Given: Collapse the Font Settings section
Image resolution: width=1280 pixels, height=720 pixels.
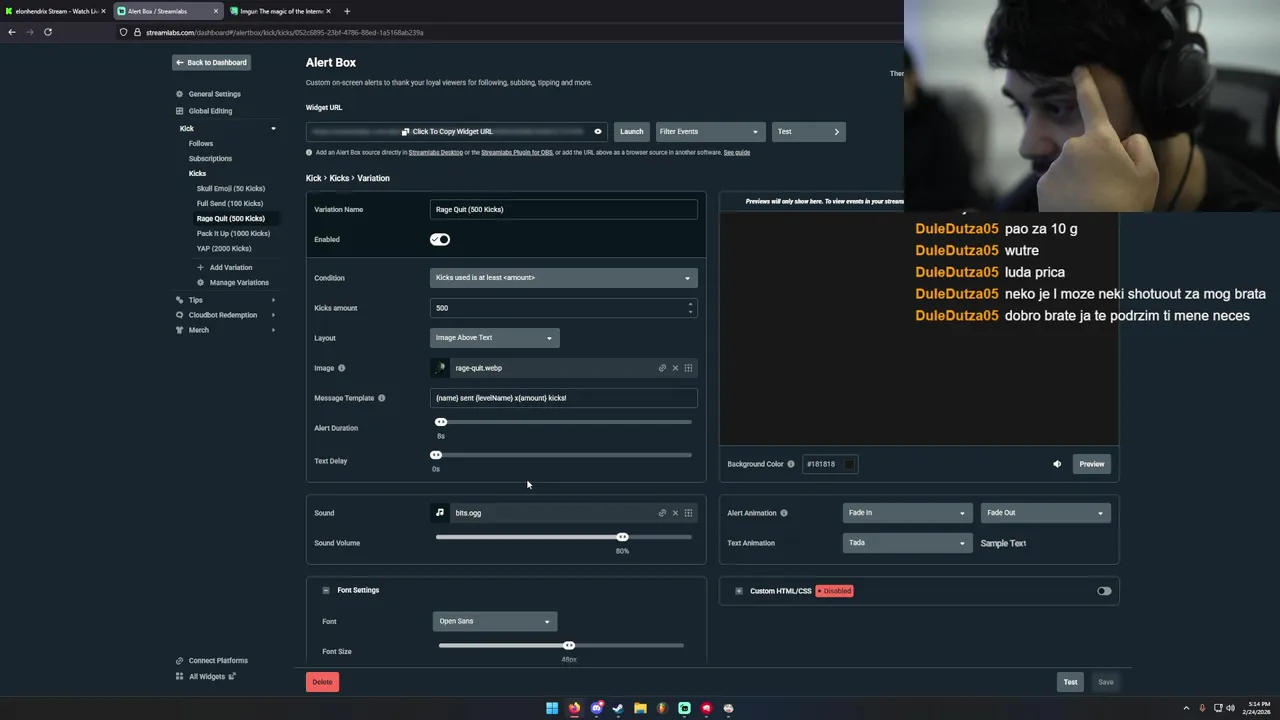Looking at the screenshot, I should pos(326,590).
